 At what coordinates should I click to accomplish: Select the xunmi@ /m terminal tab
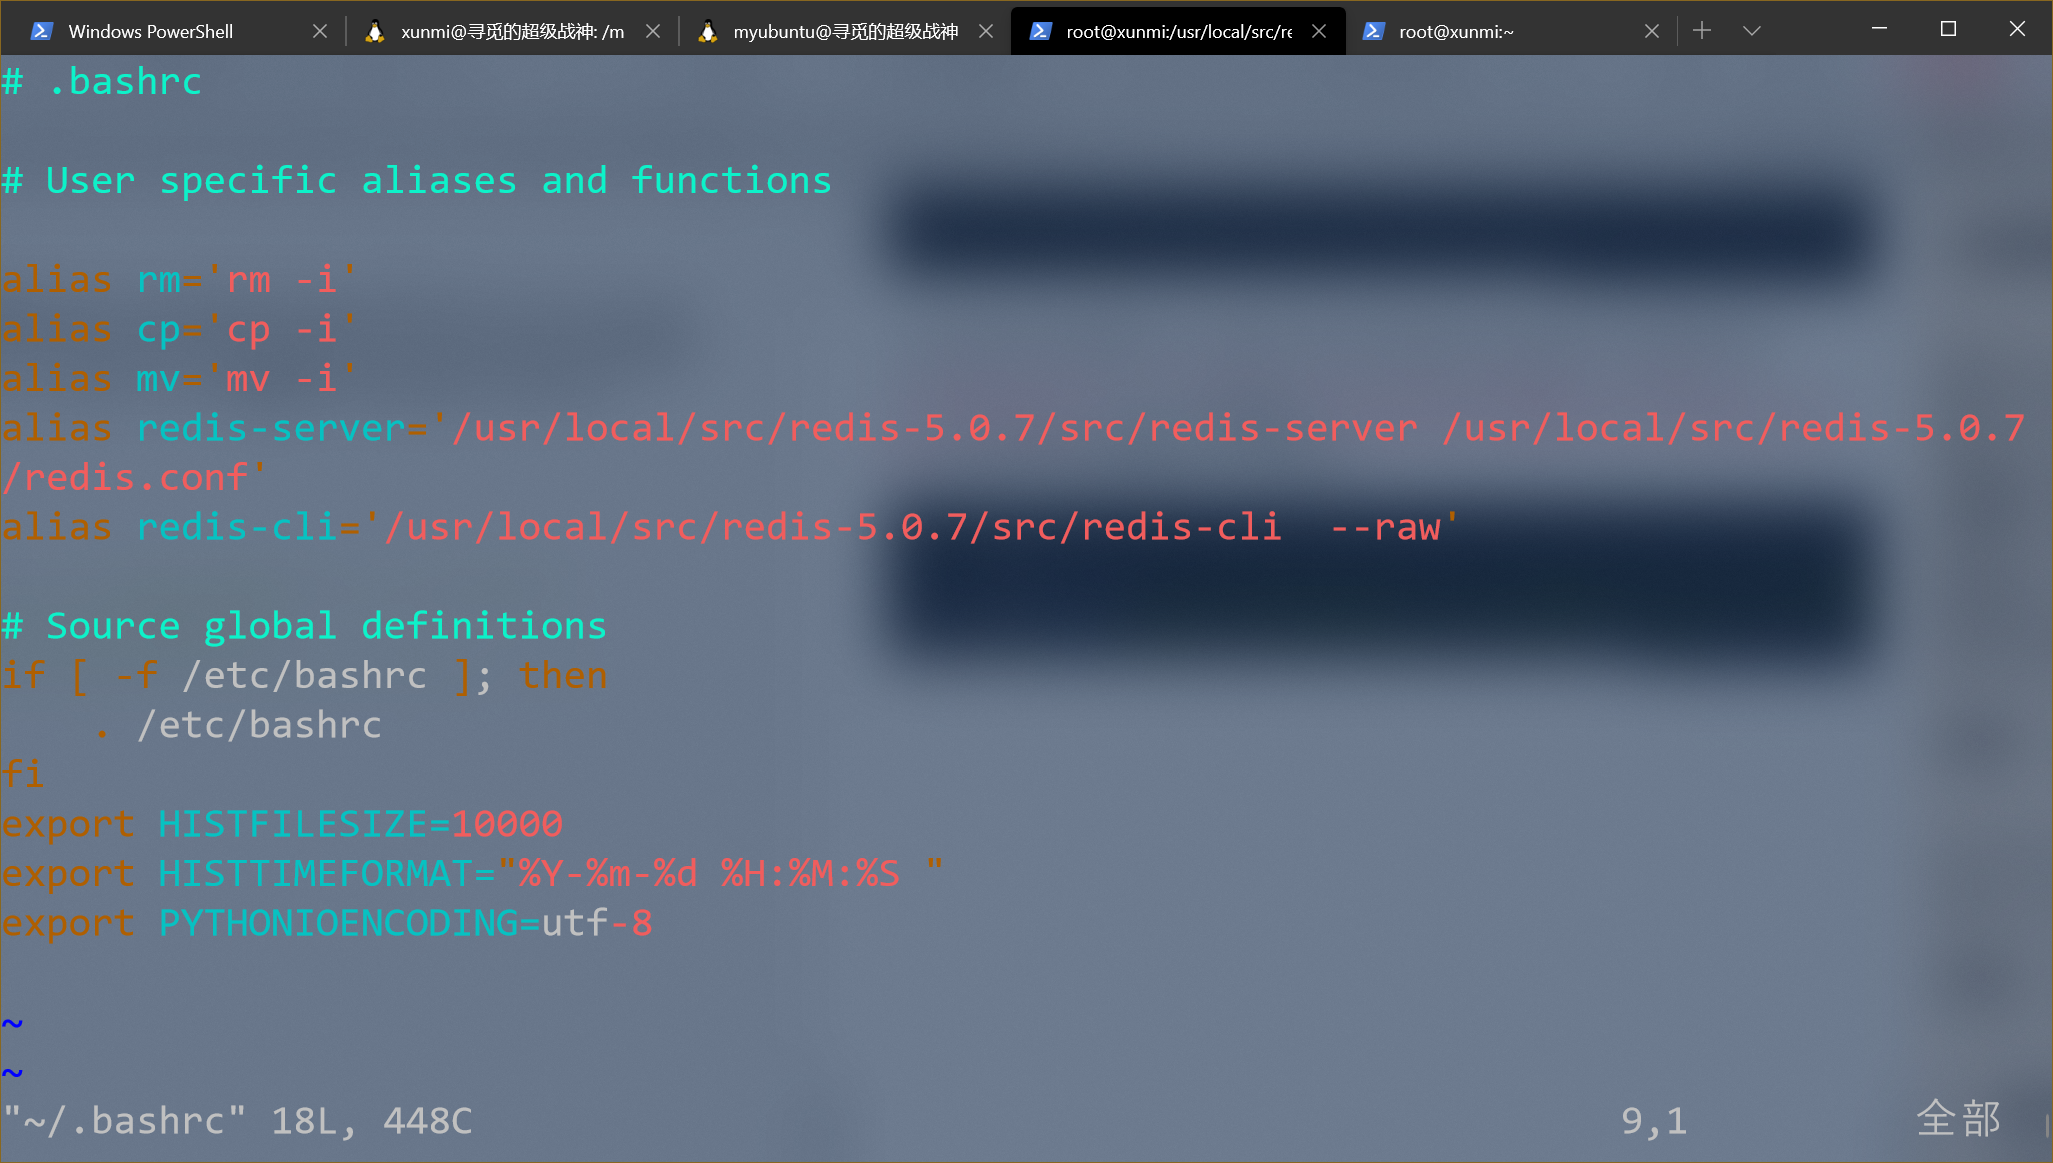click(x=512, y=31)
